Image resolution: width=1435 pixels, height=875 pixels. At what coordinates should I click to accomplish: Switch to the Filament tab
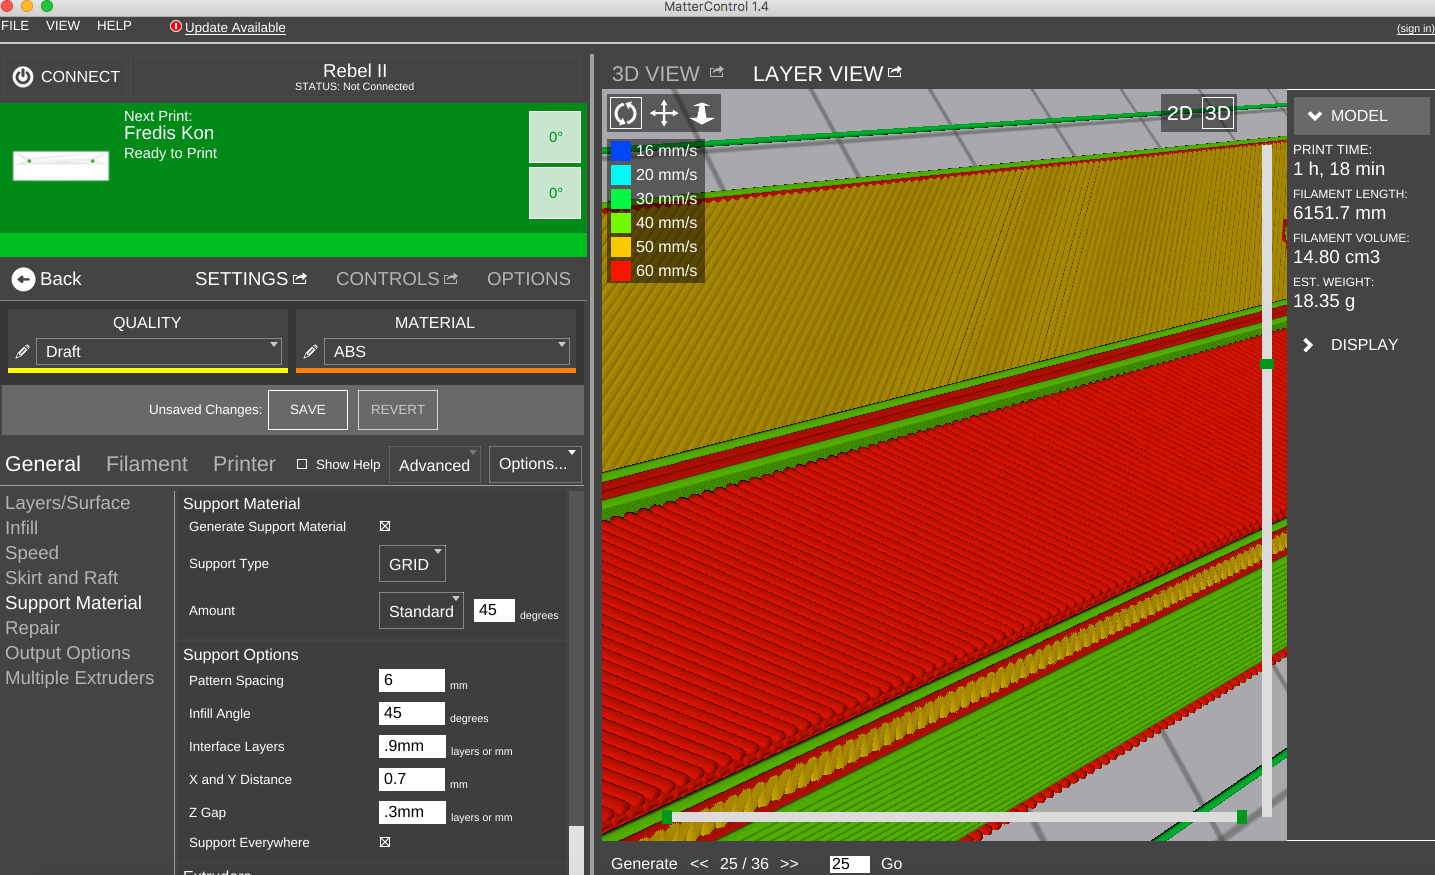pos(147,464)
